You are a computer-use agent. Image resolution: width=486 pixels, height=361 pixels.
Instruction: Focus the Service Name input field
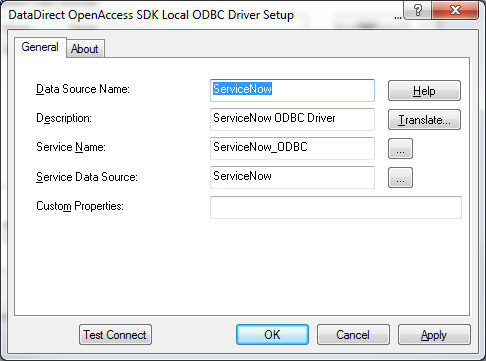[x=292, y=148]
